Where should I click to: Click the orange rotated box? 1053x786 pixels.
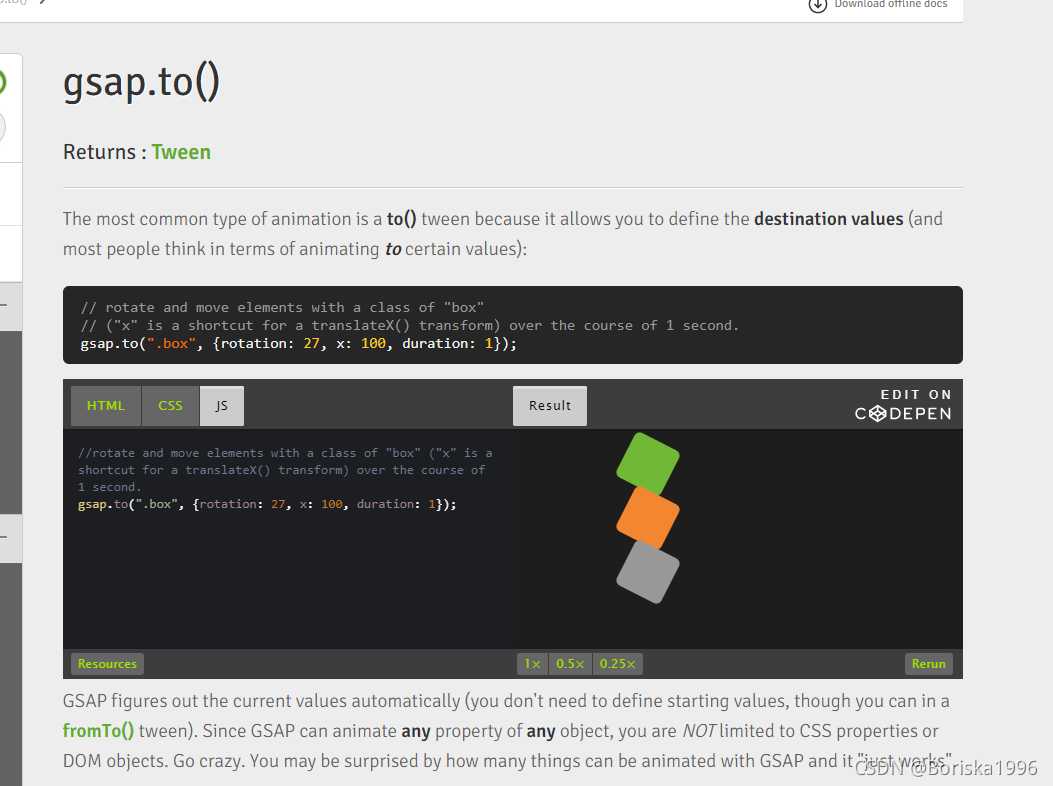tap(648, 518)
